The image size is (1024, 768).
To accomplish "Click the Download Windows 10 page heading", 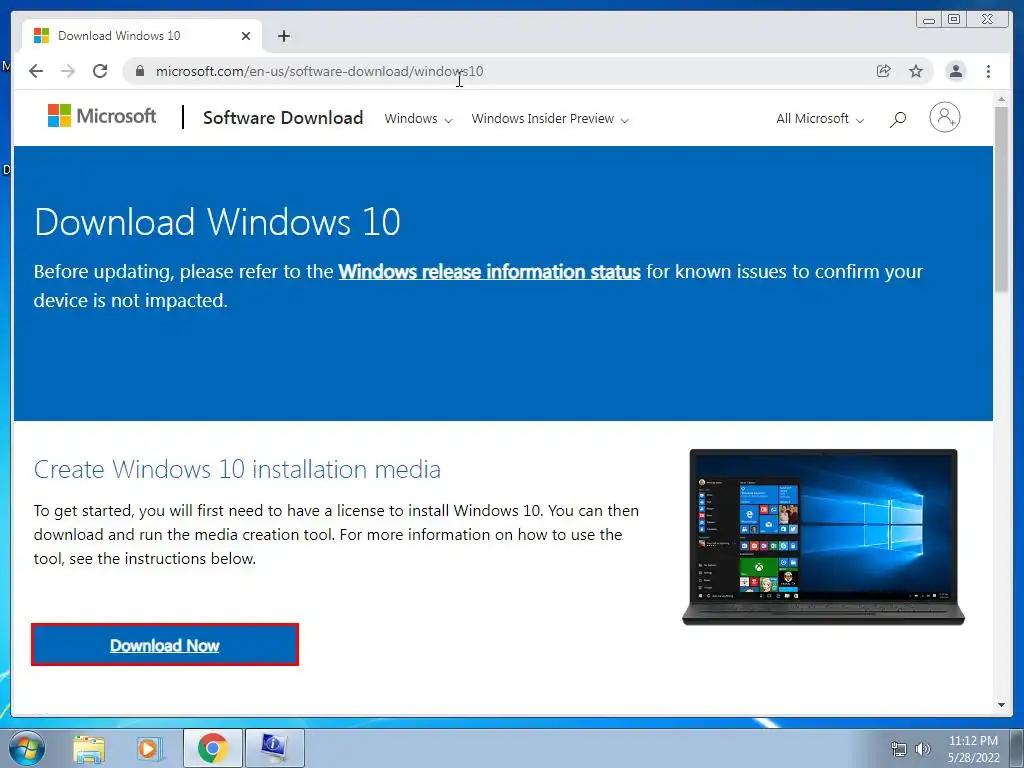I will pyautogui.click(x=217, y=222).
